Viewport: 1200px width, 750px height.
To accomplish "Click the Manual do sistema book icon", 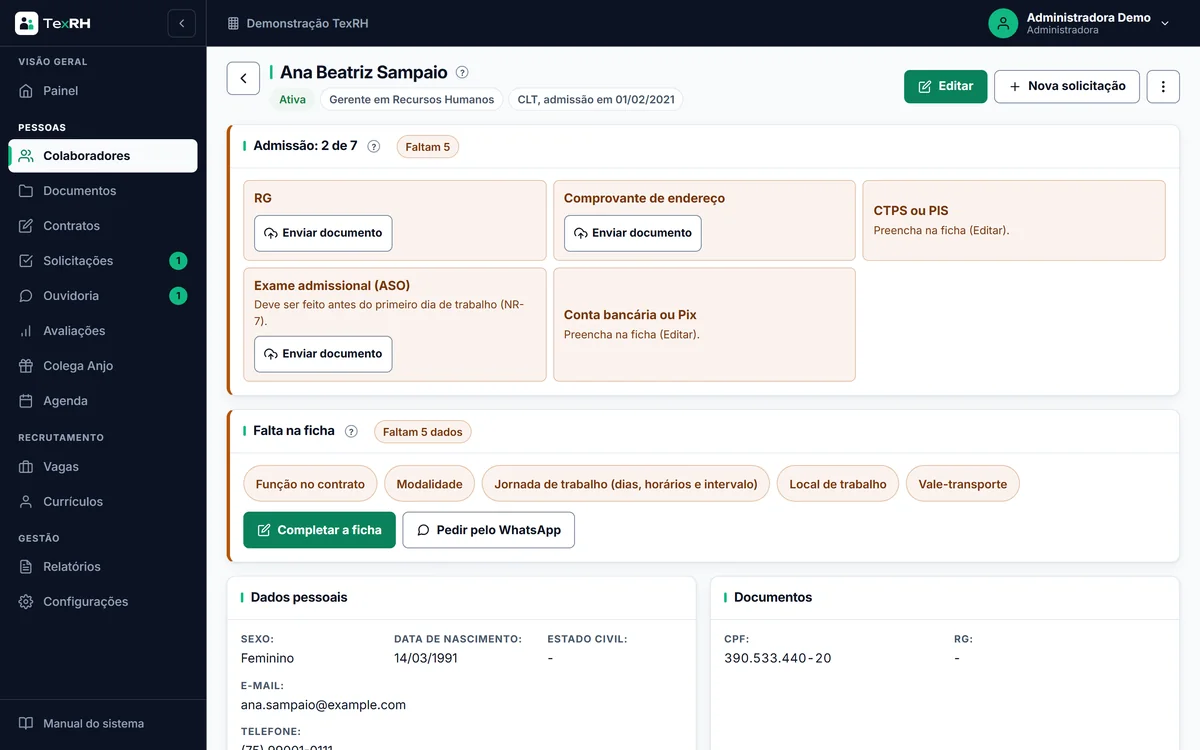I will coord(26,723).
